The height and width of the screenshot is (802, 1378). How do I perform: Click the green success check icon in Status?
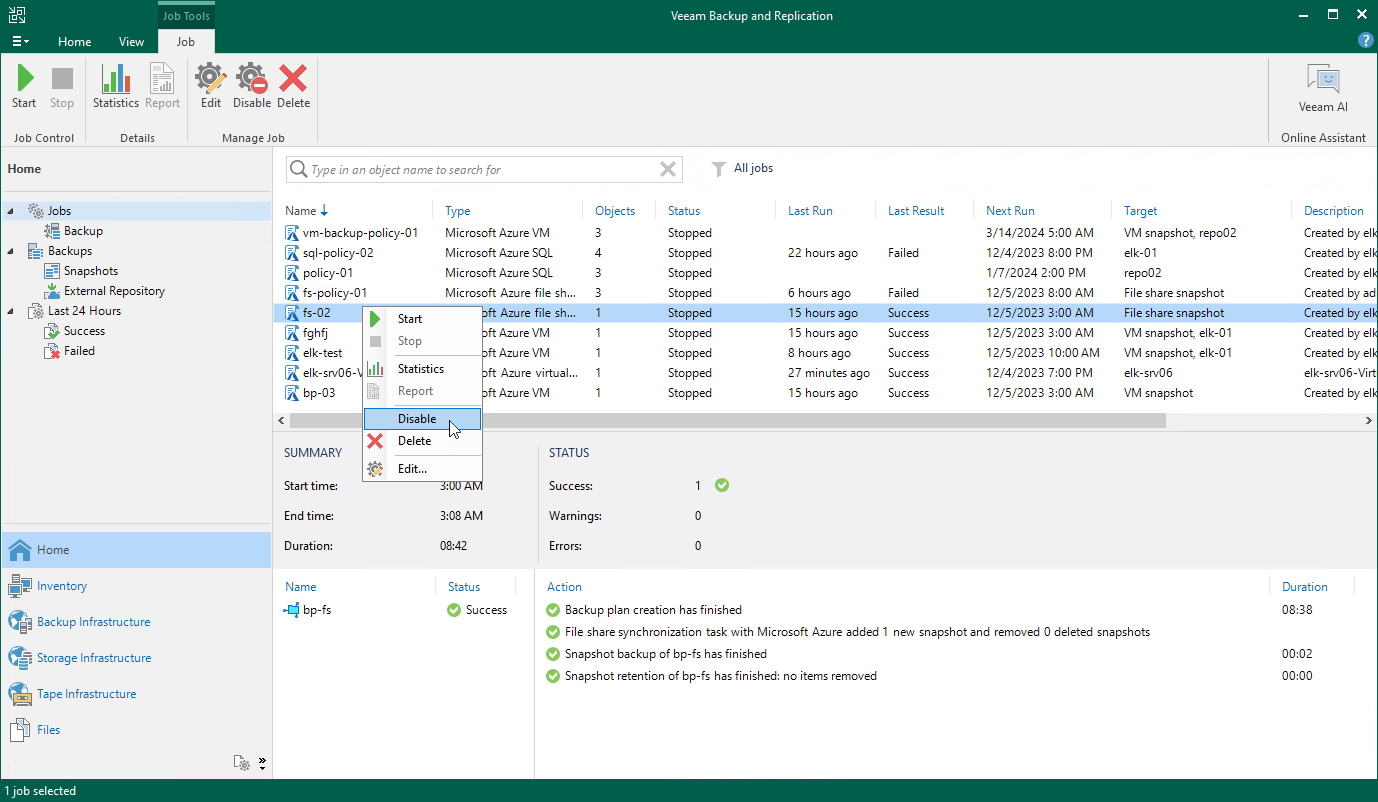pyautogui.click(x=722, y=486)
